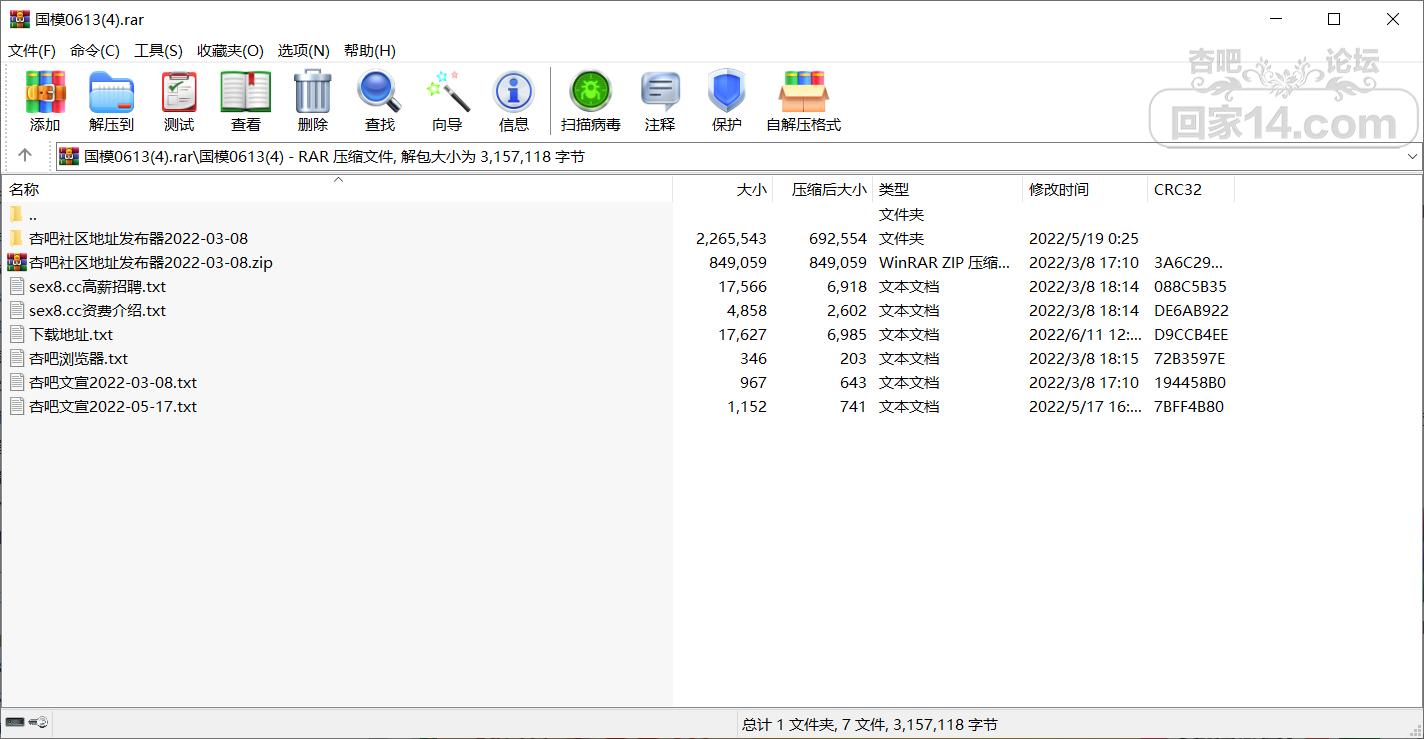Screen dimensions: 1424x739
Task: Sort by the 压缩后大小 column header
Action: (x=823, y=189)
